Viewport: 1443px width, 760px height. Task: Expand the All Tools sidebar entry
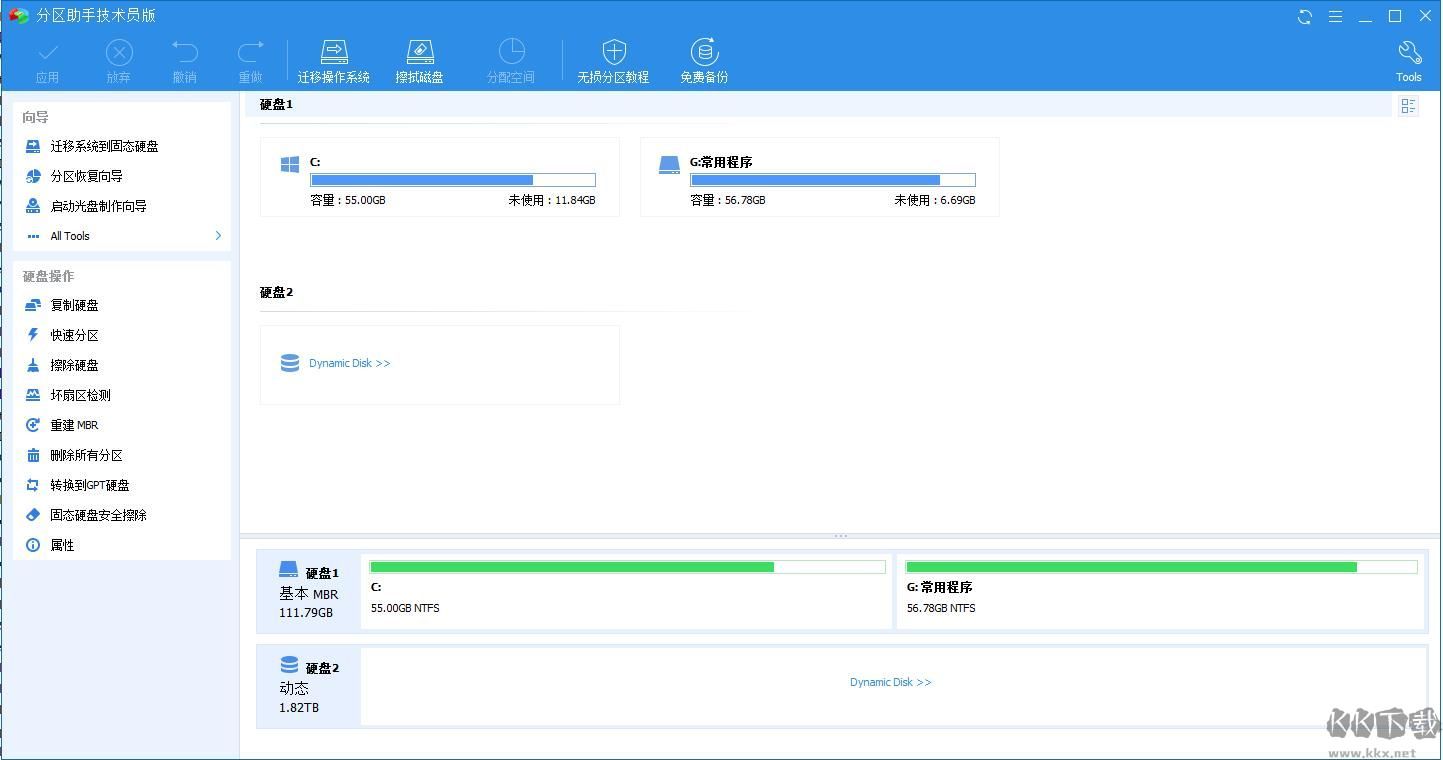(69, 235)
